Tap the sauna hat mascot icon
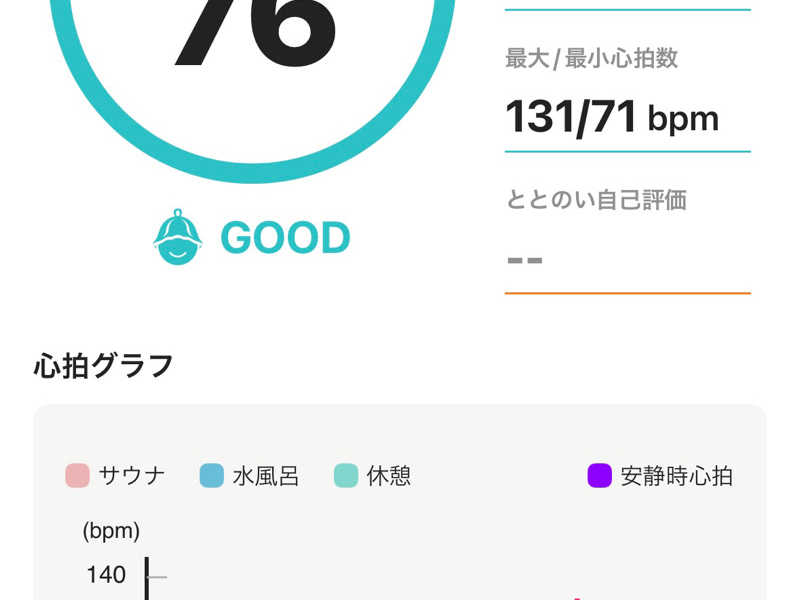The height and width of the screenshot is (600, 800). tap(178, 238)
